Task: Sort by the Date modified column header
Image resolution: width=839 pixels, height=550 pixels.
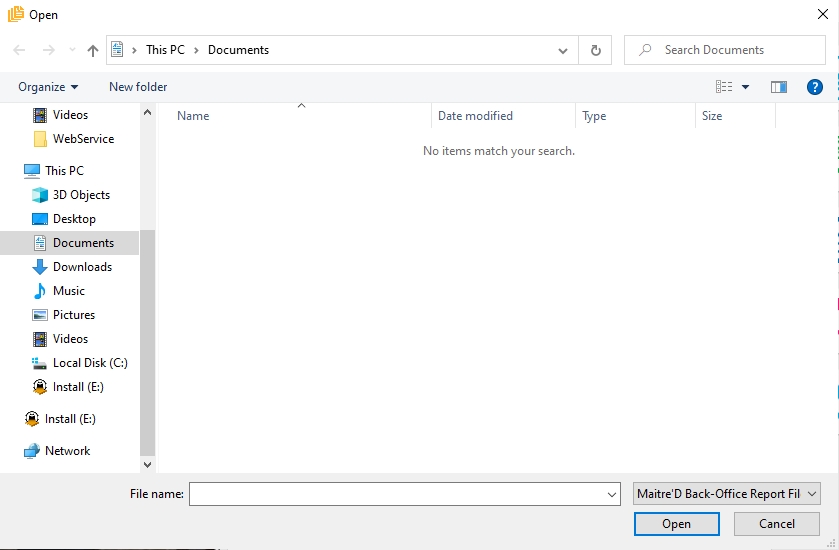Action: 475,116
